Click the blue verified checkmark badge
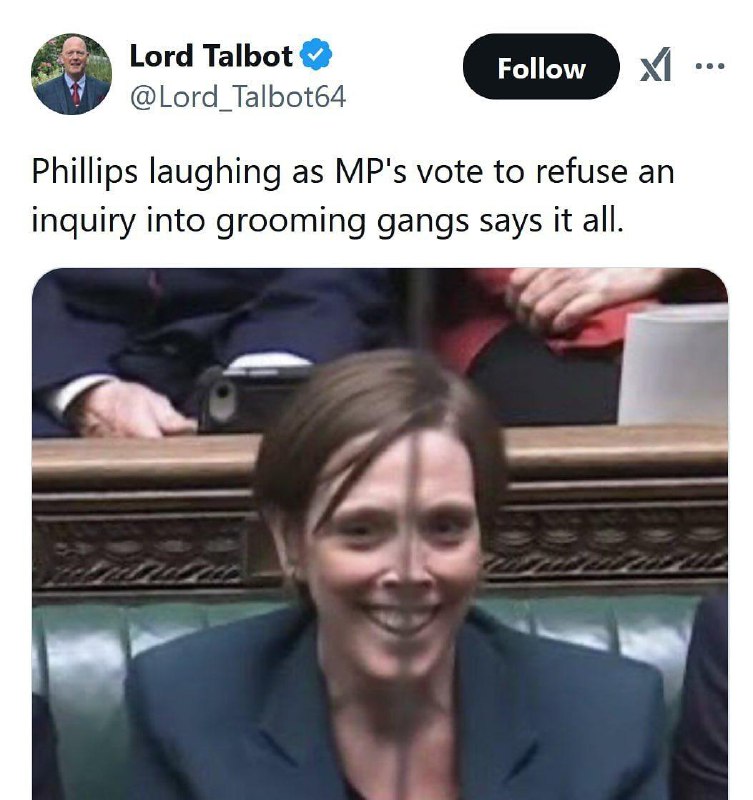Viewport: 753px width, 800px height. [316, 54]
